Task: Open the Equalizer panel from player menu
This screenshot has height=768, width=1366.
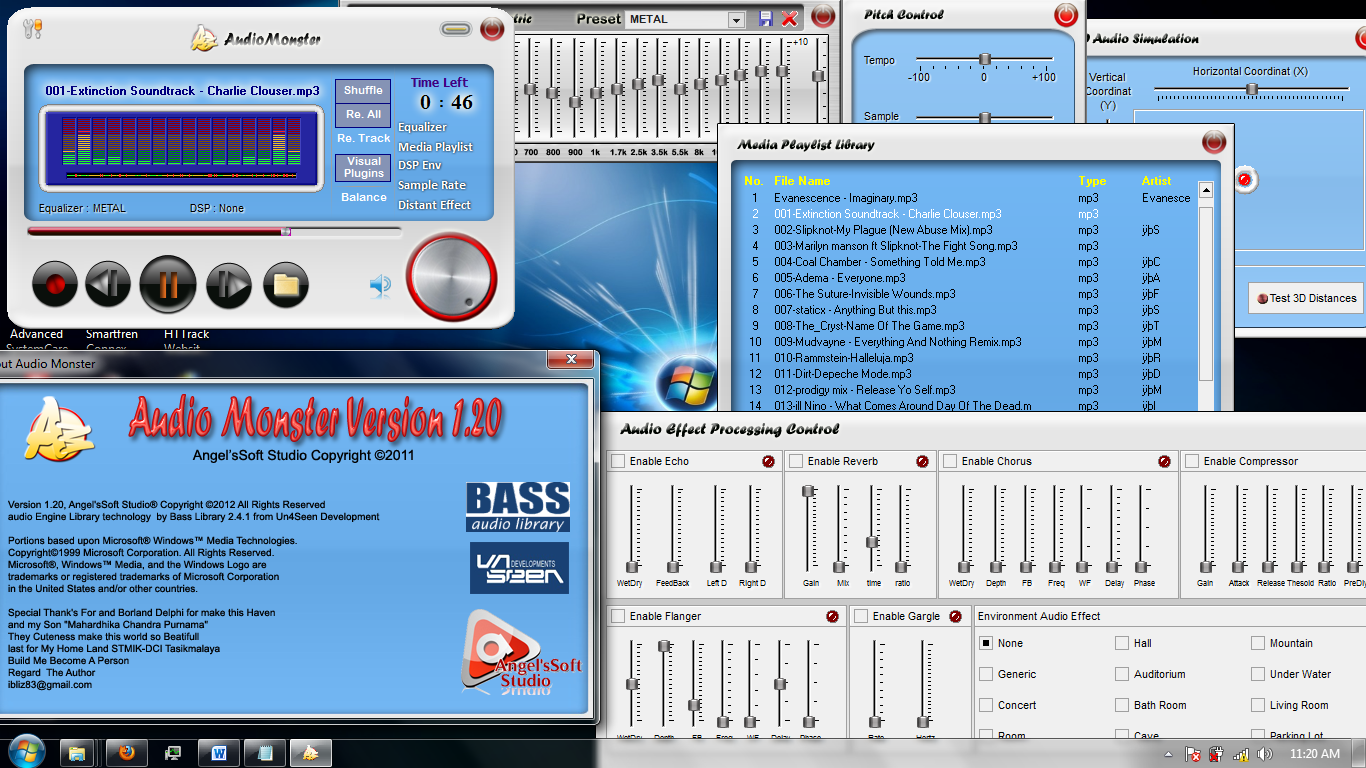Action: (422, 127)
